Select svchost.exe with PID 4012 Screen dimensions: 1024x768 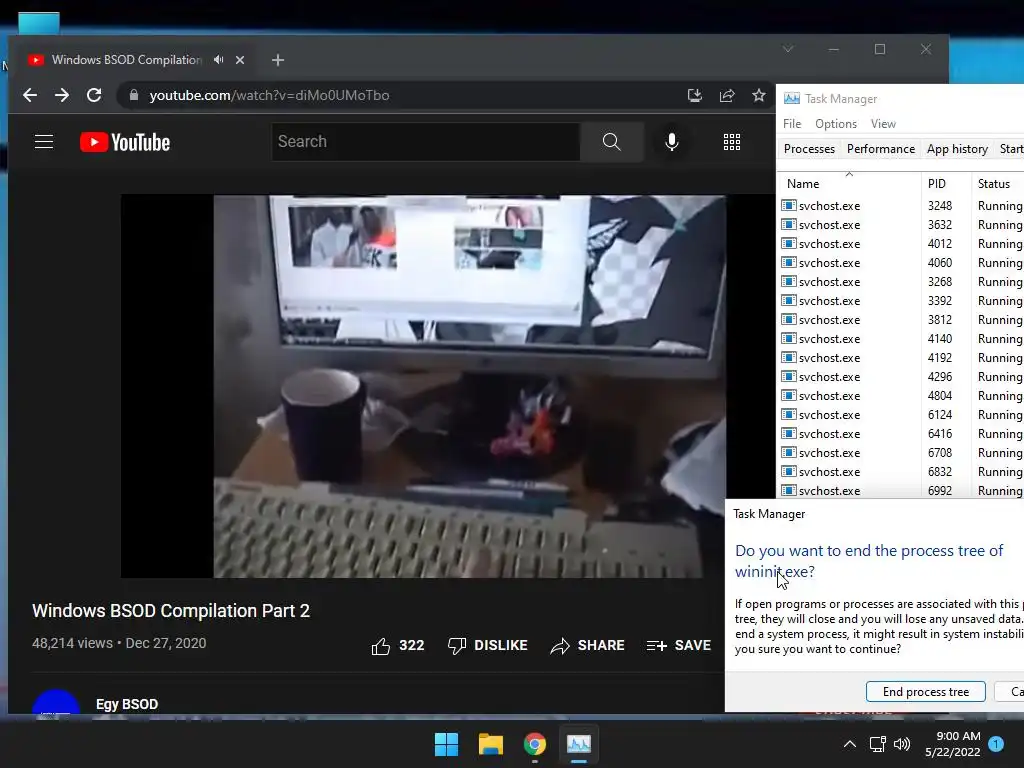pos(901,244)
